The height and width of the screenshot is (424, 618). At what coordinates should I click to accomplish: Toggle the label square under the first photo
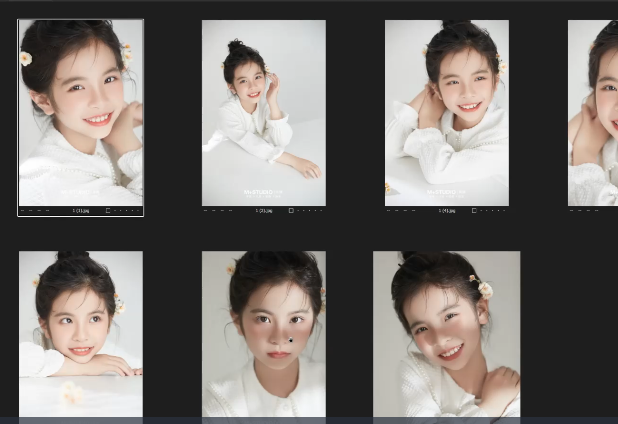[x=107, y=211]
